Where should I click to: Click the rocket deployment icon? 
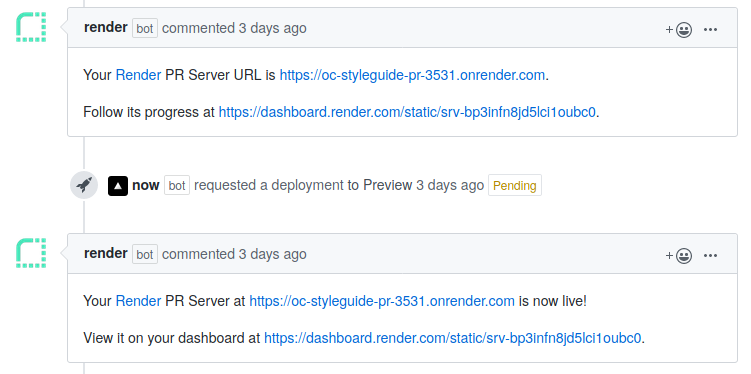(84, 185)
